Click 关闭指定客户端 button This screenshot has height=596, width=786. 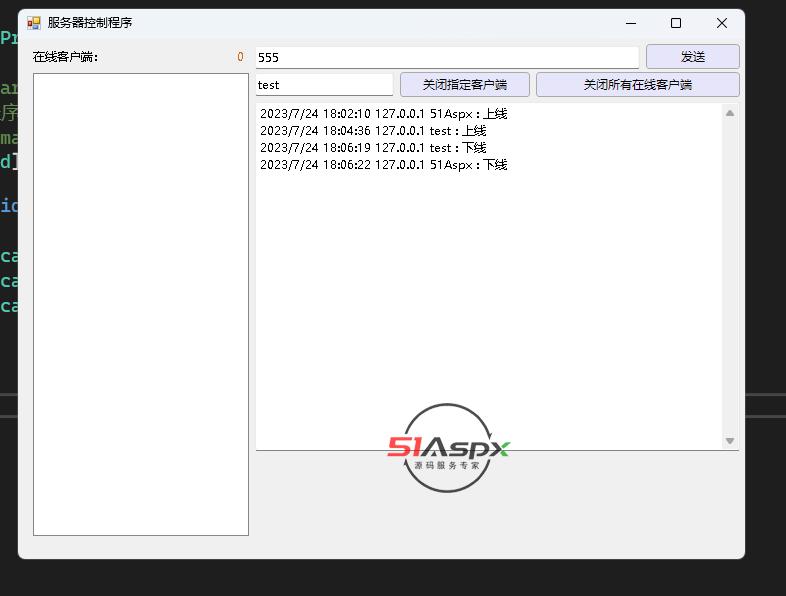click(465, 85)
